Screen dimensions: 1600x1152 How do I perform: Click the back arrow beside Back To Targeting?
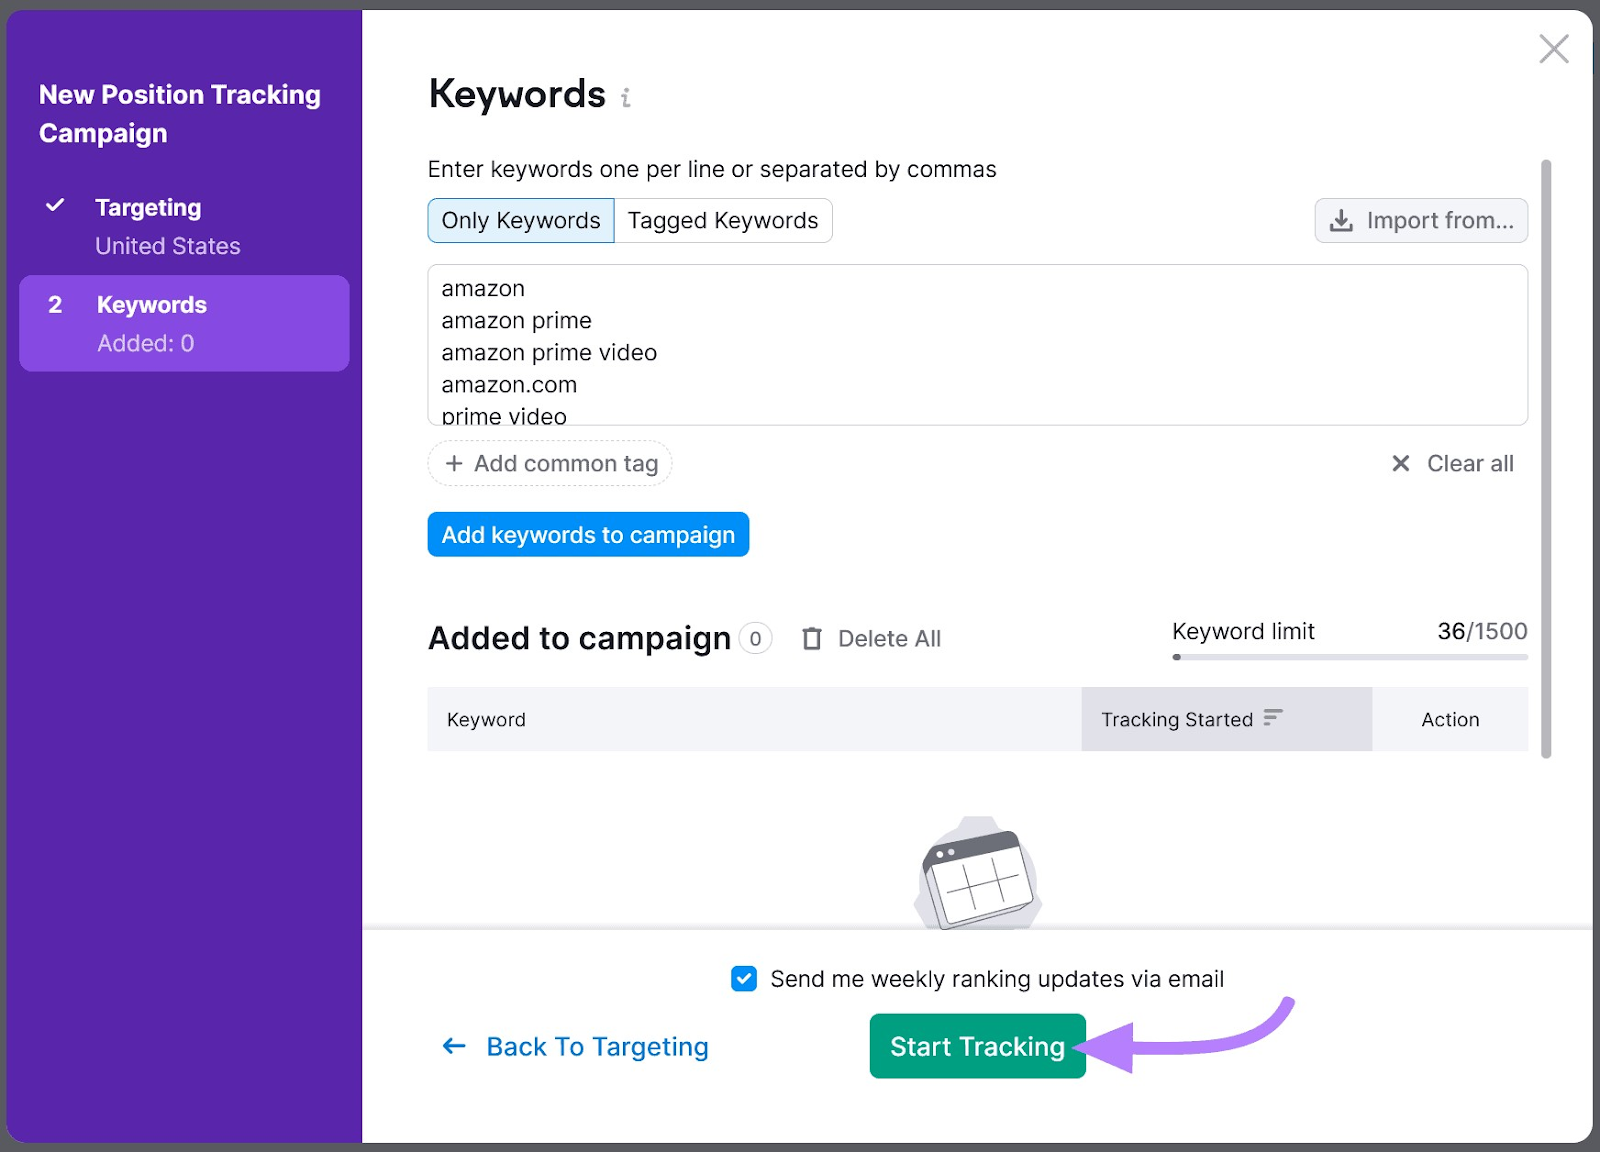coord(454,1046)
